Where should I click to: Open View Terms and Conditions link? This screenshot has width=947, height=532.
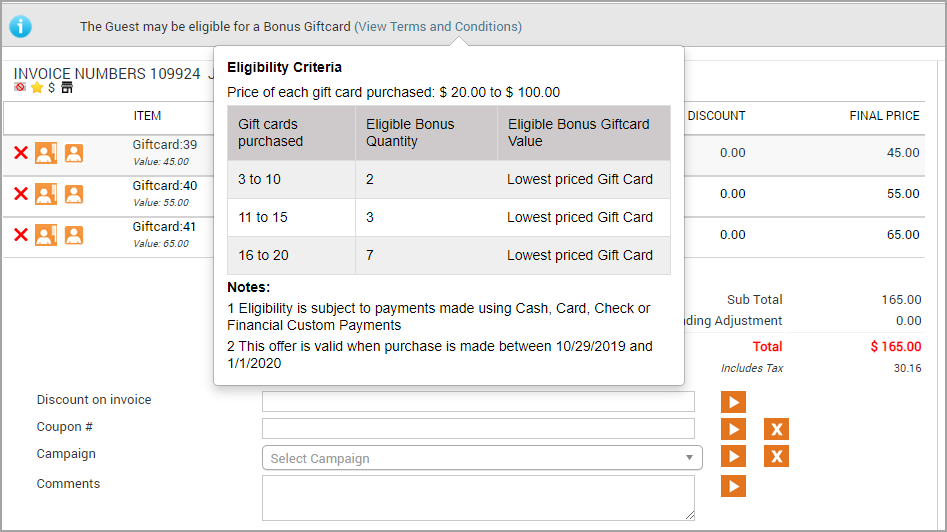(438, 27)
